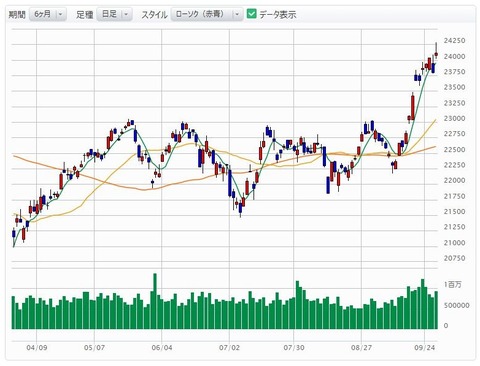Click the 06/04 date axis label
Image resolution: width=480 pixels, height=366 pixels.
[x=162, y=348]
